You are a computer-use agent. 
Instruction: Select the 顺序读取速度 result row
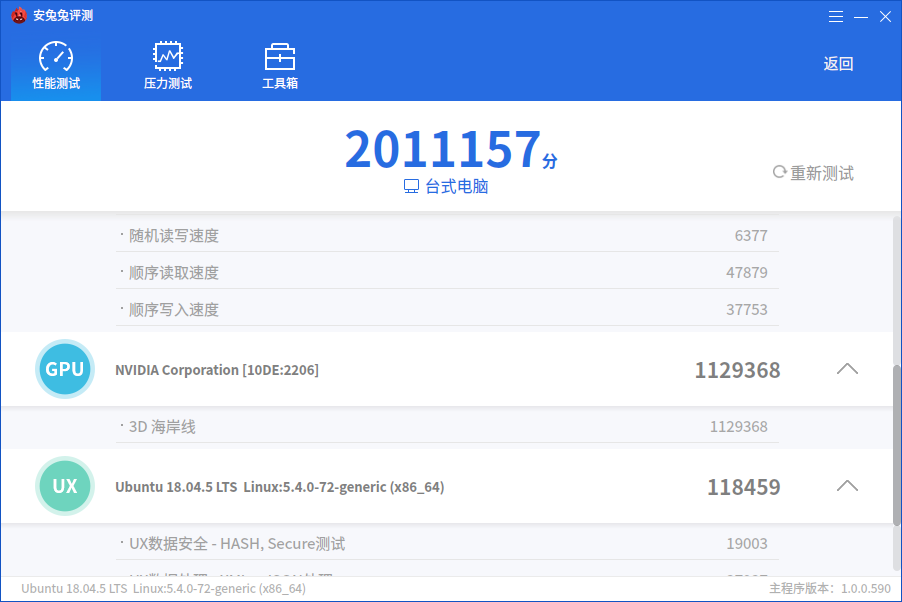[x=447, y=272]
